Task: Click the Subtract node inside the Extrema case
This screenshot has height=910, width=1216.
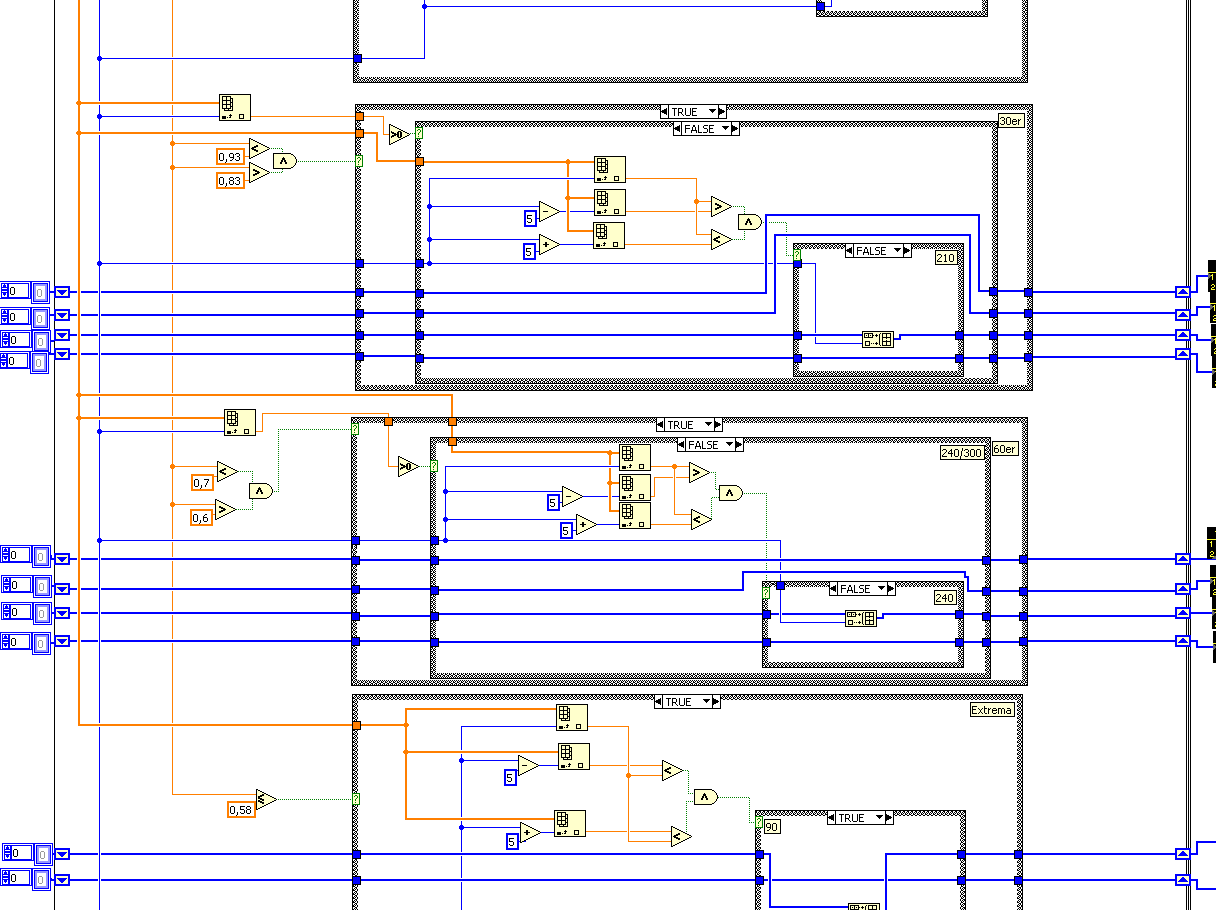Action: pyautogui.click(x=529, y=766)
